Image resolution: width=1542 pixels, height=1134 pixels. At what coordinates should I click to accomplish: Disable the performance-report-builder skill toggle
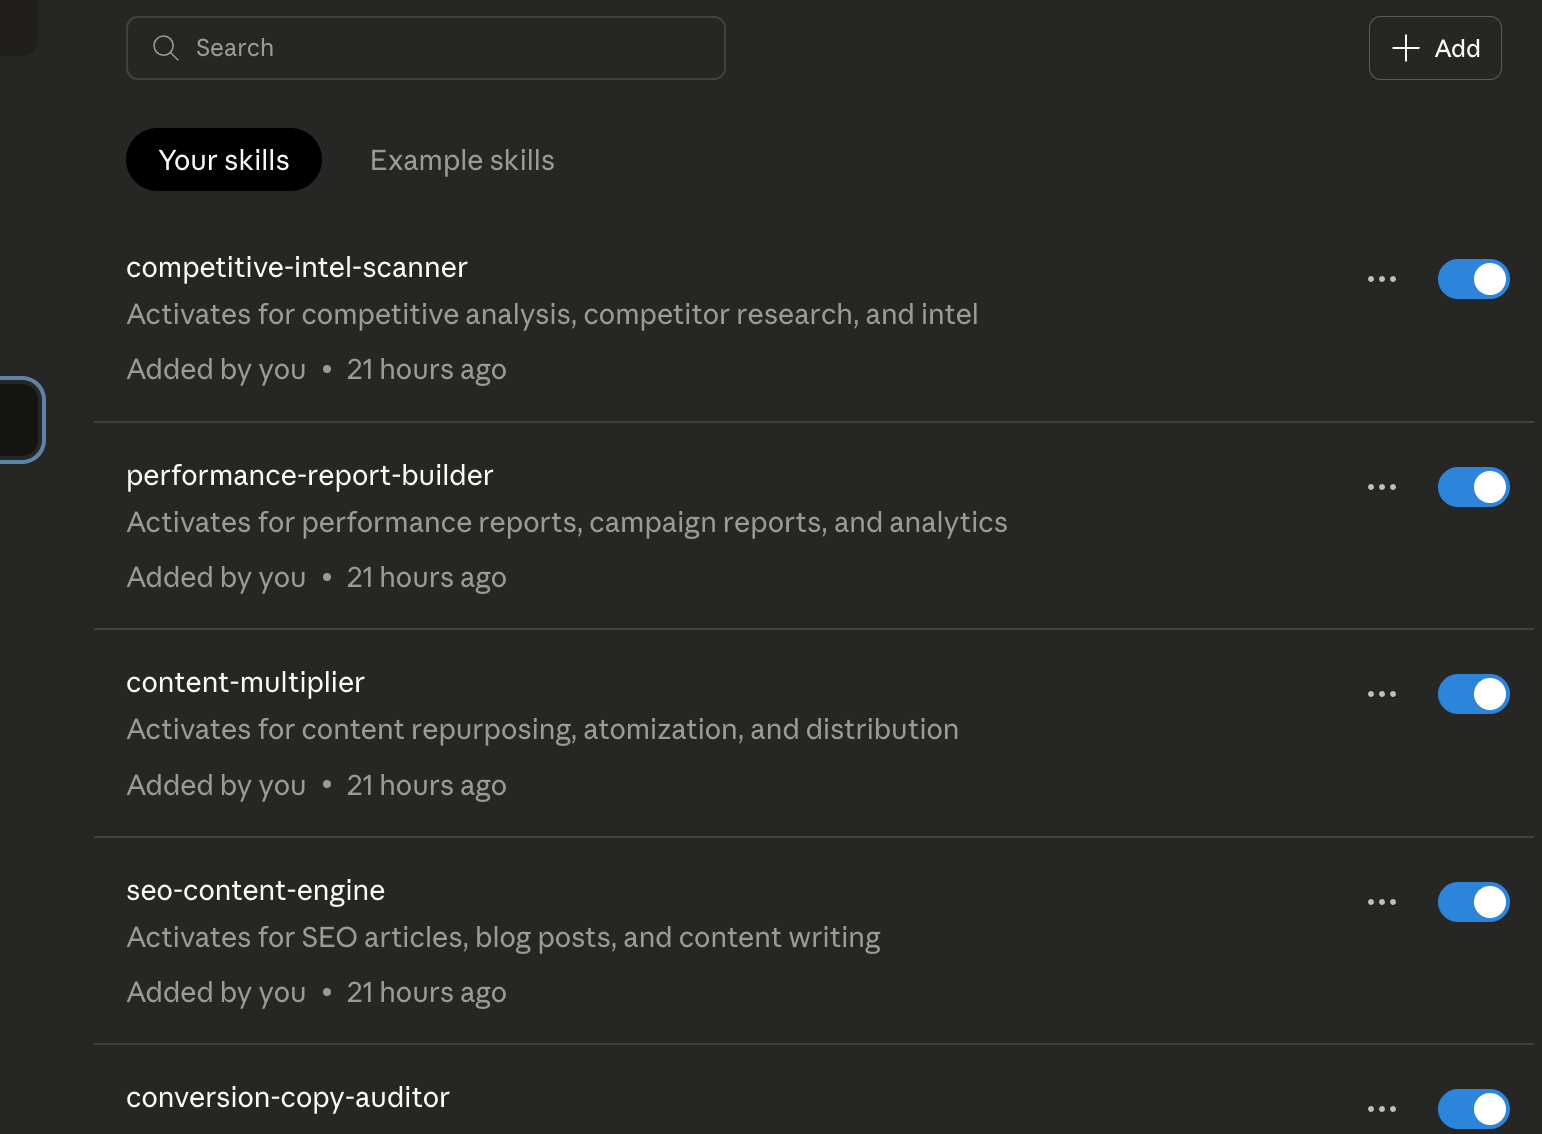tap(1473, 487)
